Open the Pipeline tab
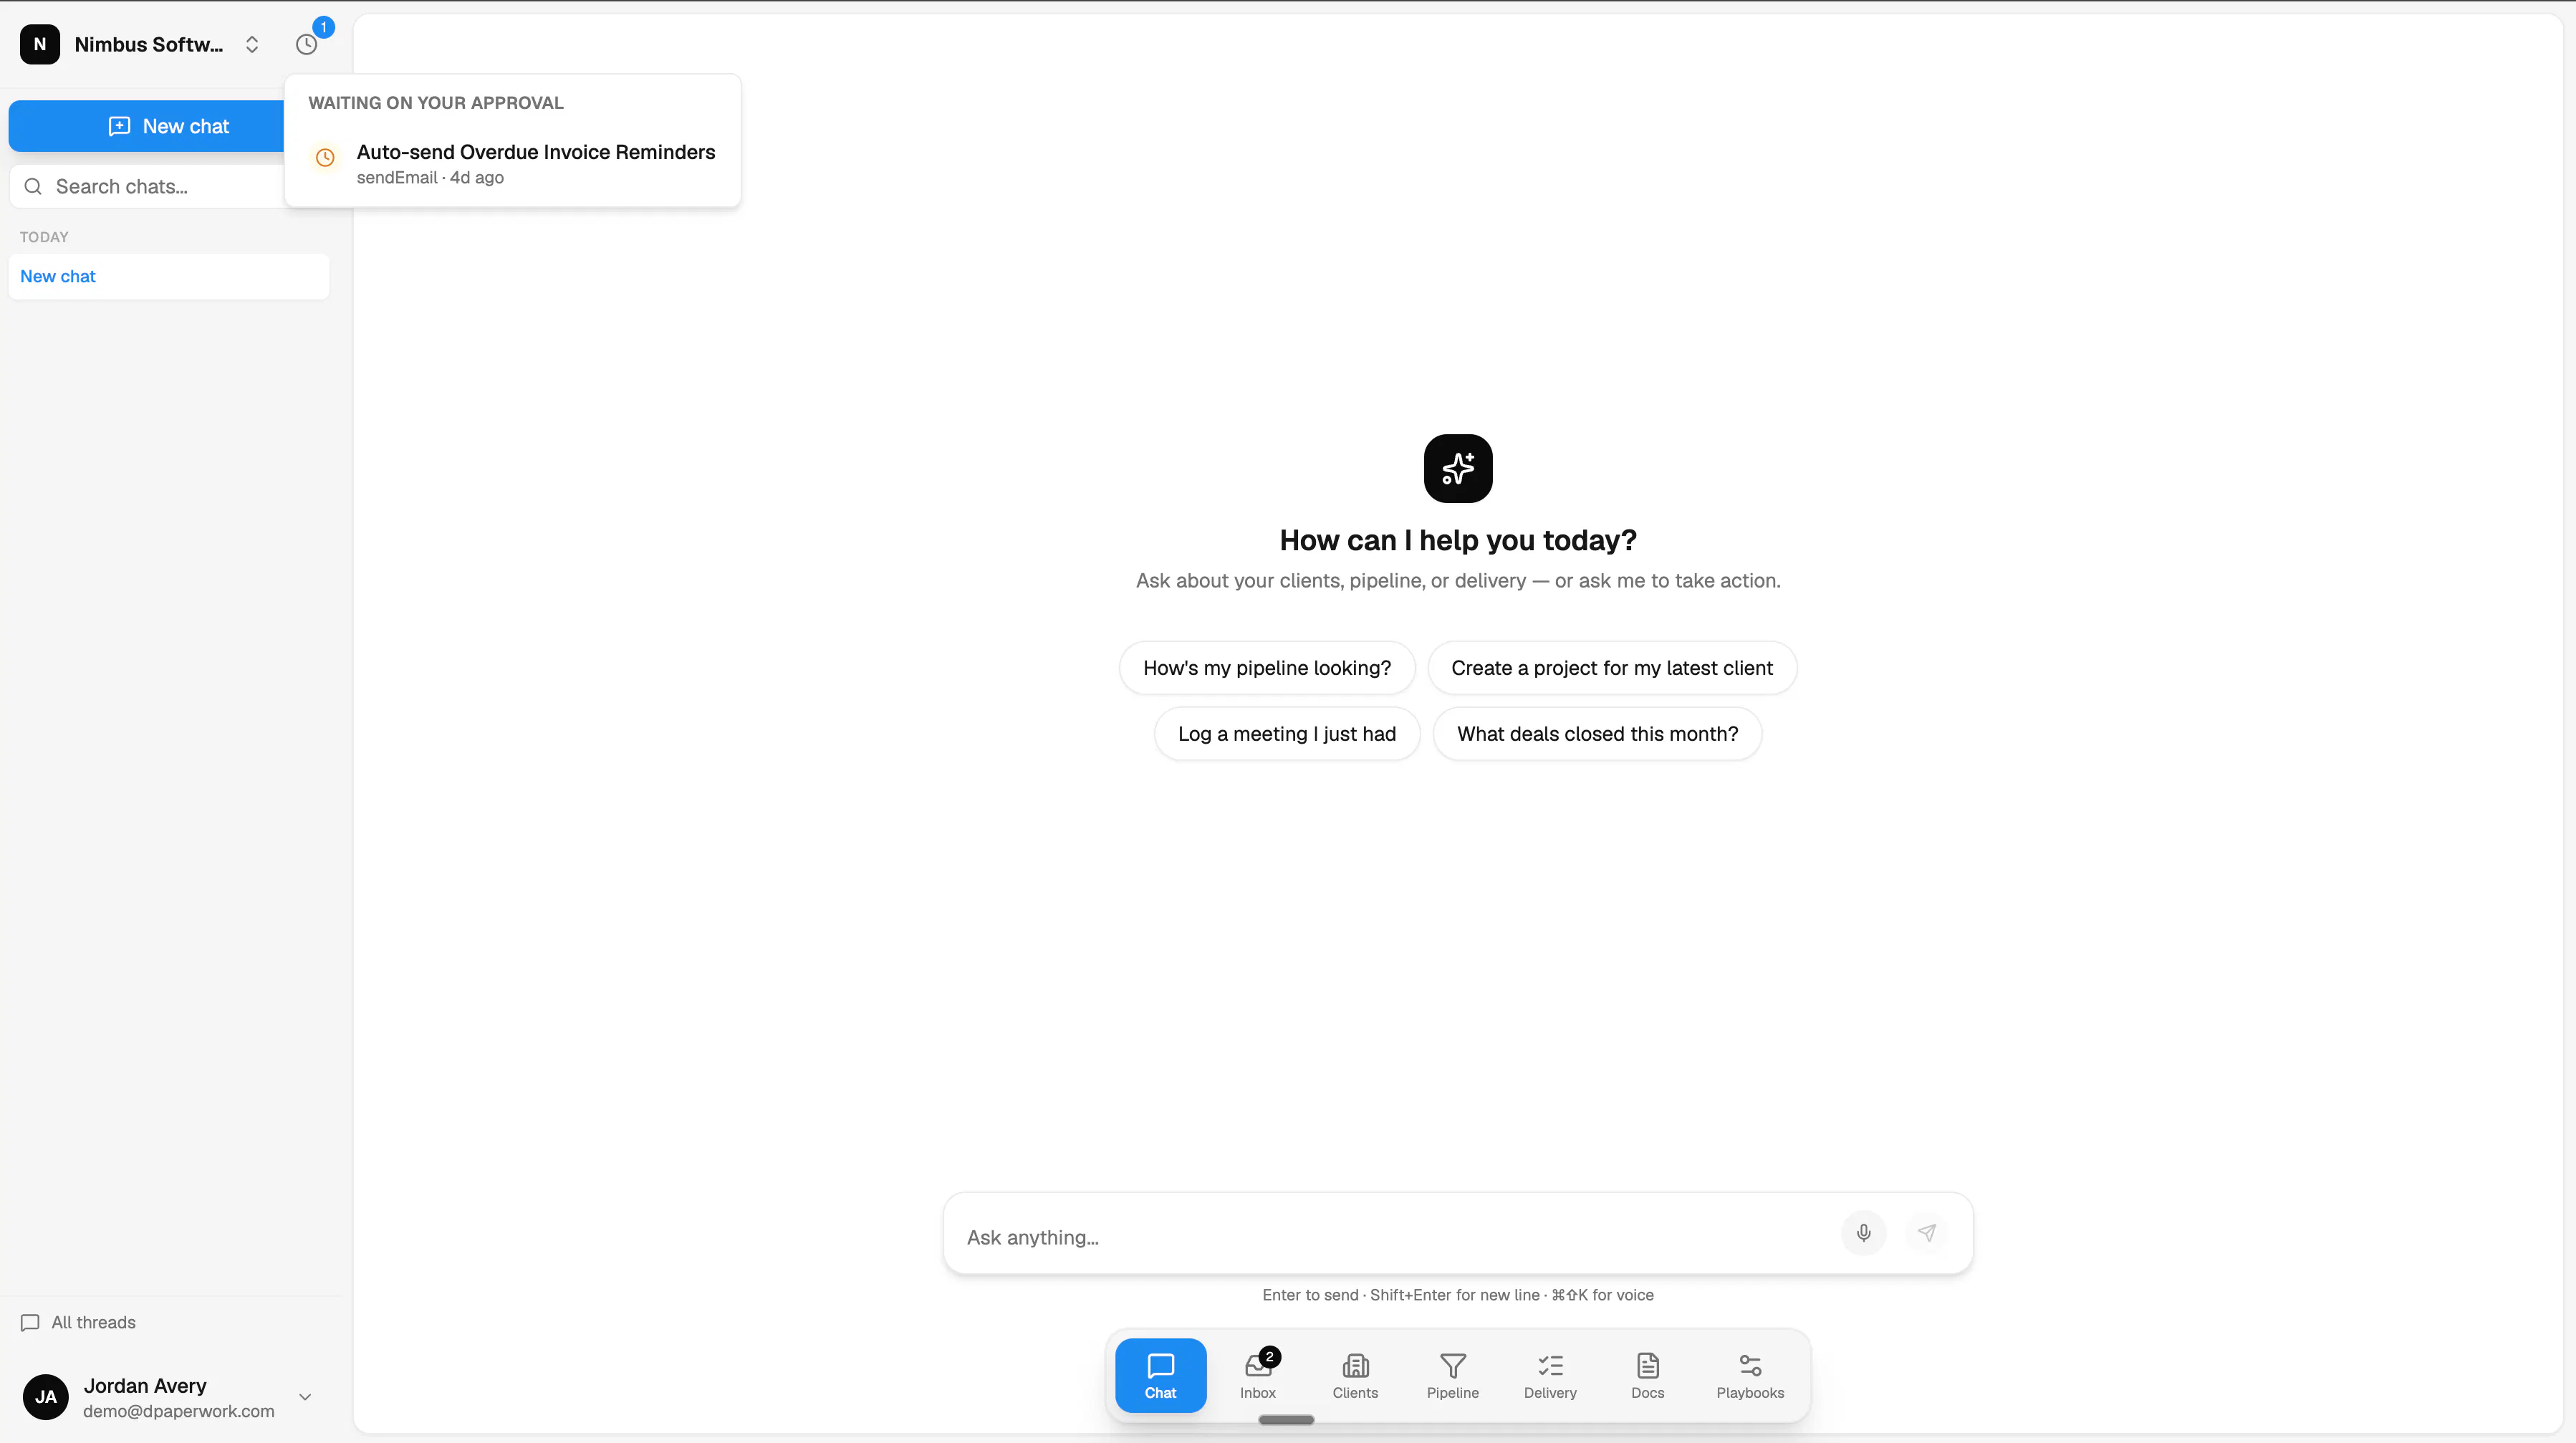2576x1443 pixels. click(1453, 1376)
